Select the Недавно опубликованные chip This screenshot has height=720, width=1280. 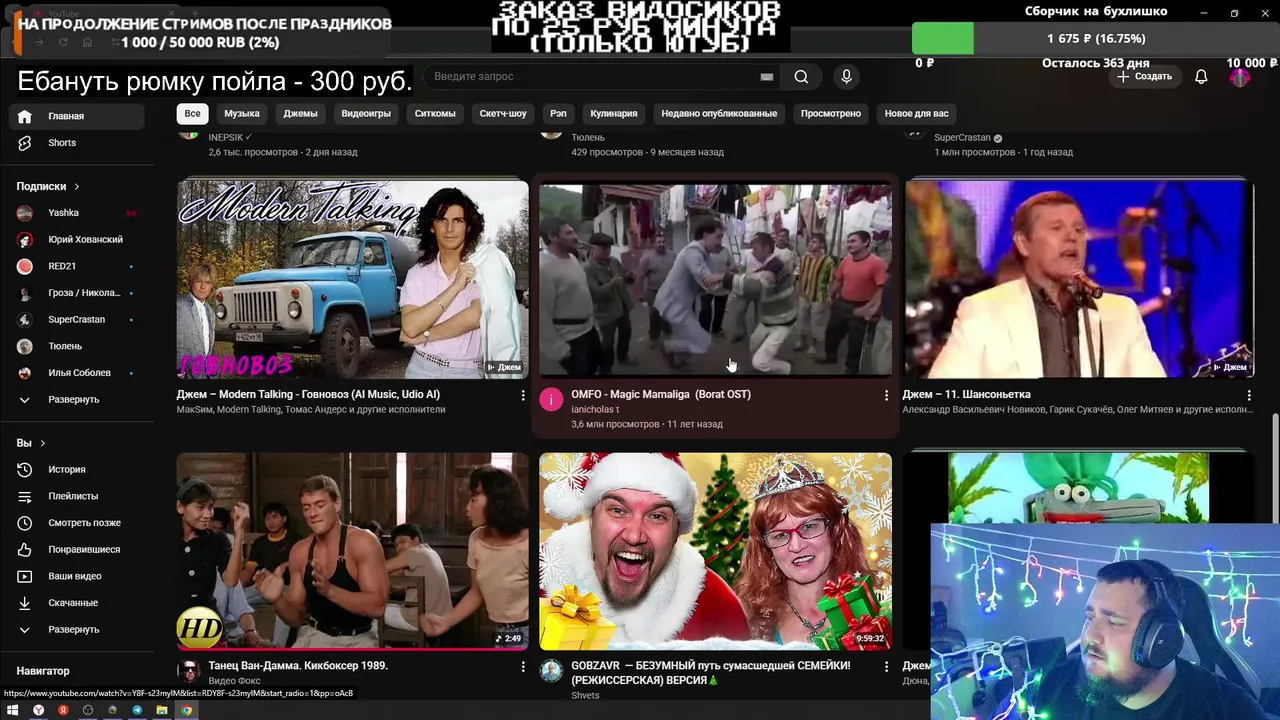click(719, 114)
